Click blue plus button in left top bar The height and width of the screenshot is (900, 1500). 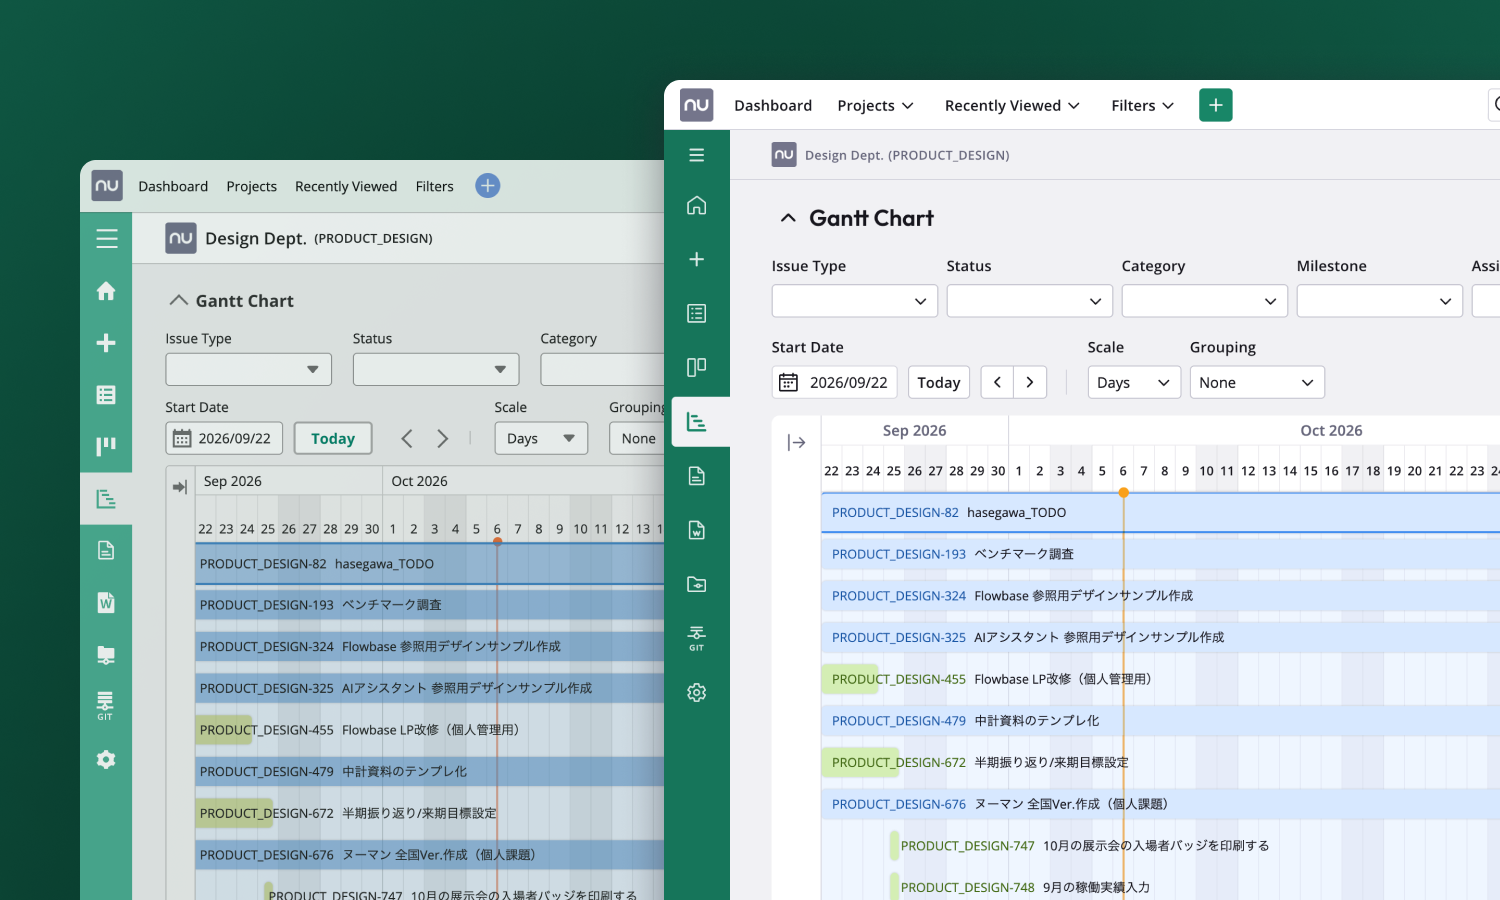[487, 186]
